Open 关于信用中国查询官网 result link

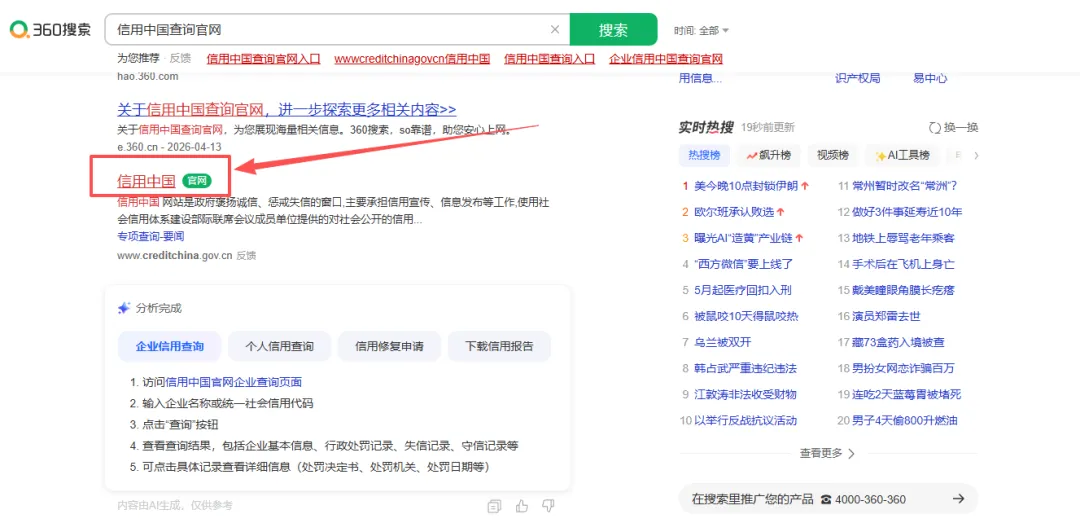pyautogui.click(x=287, y=110)
